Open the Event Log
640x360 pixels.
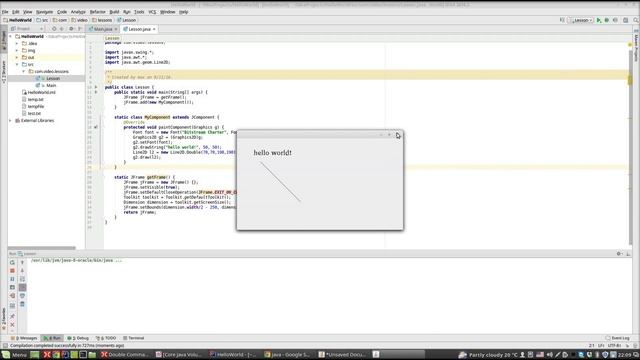618,338
